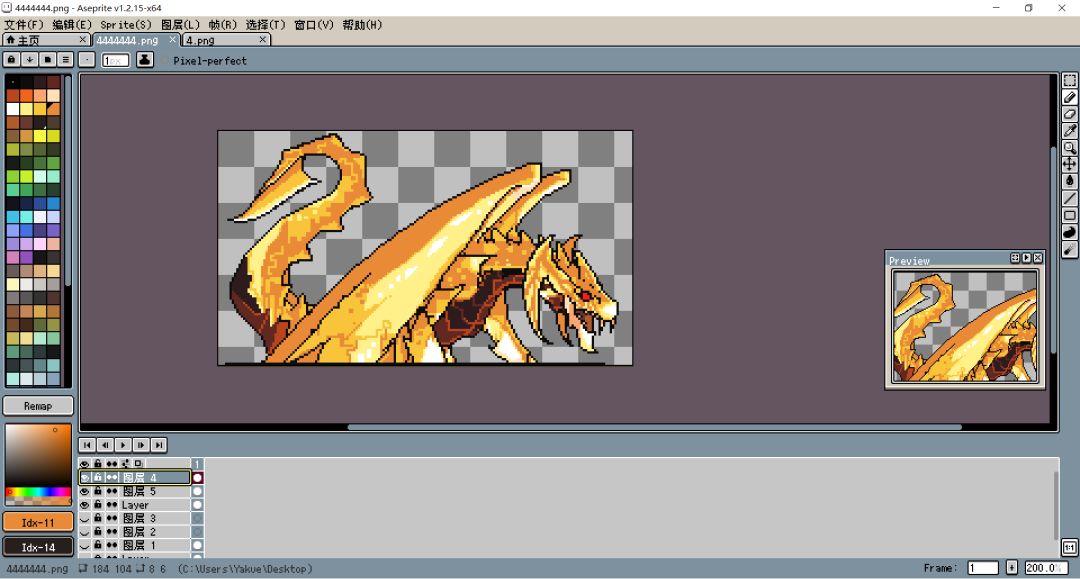Select the Eyedropper tool
The height and width of the screenshot is (579, 1080).
pyautogui.click(x=1070, y=131)
